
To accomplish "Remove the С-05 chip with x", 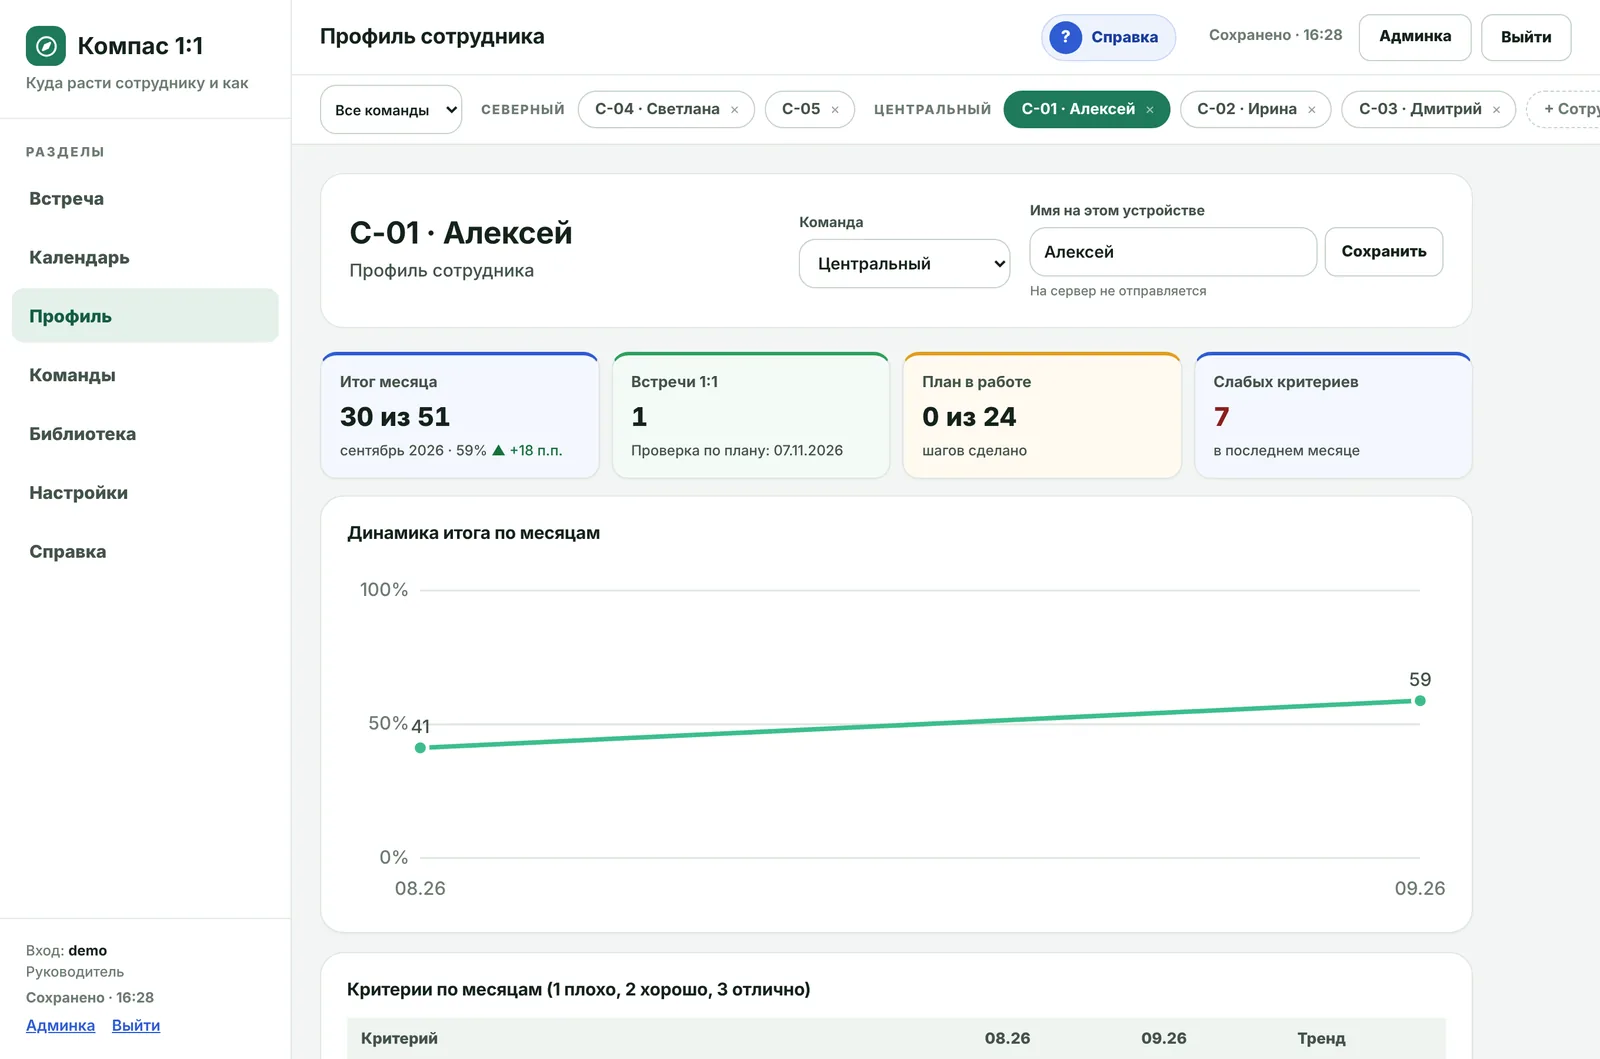I will (x=835, y=110).
